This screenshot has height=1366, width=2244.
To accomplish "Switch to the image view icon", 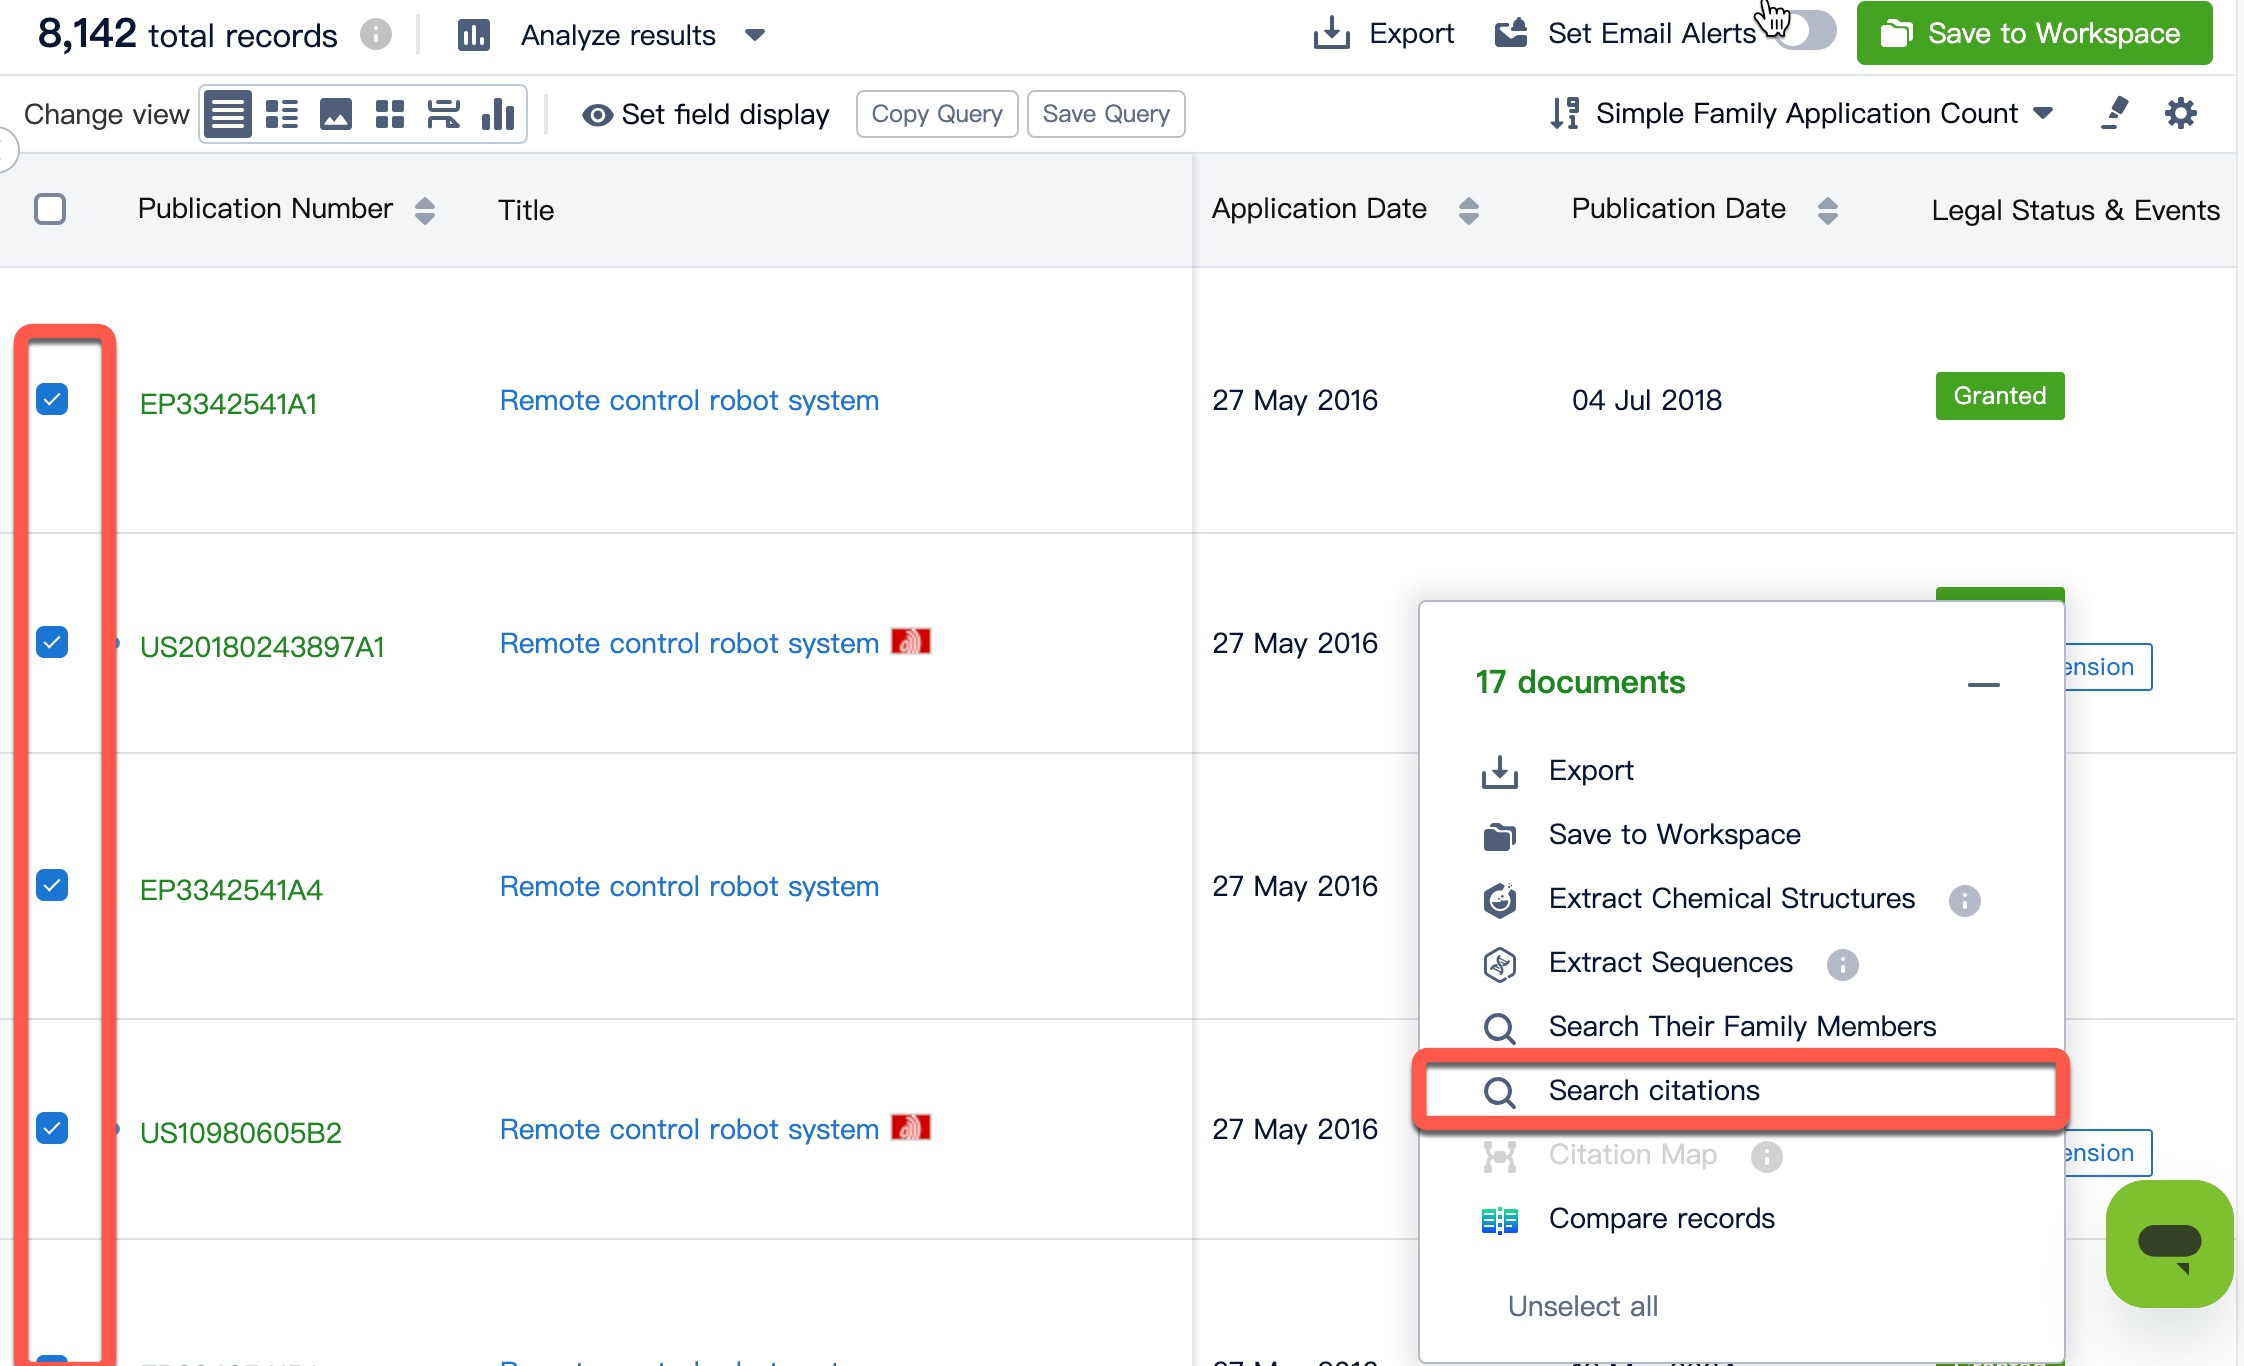I will click(335, 114).
